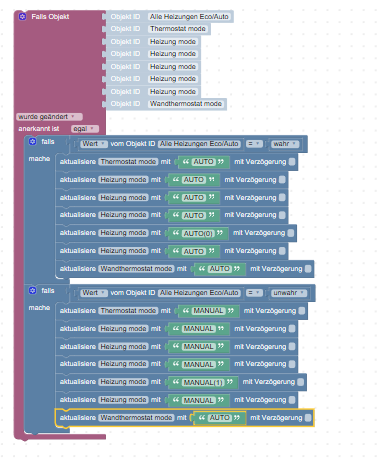Enable delay checkbox on AUTO(0) row

pyautogui.click(x=291, y=233)
